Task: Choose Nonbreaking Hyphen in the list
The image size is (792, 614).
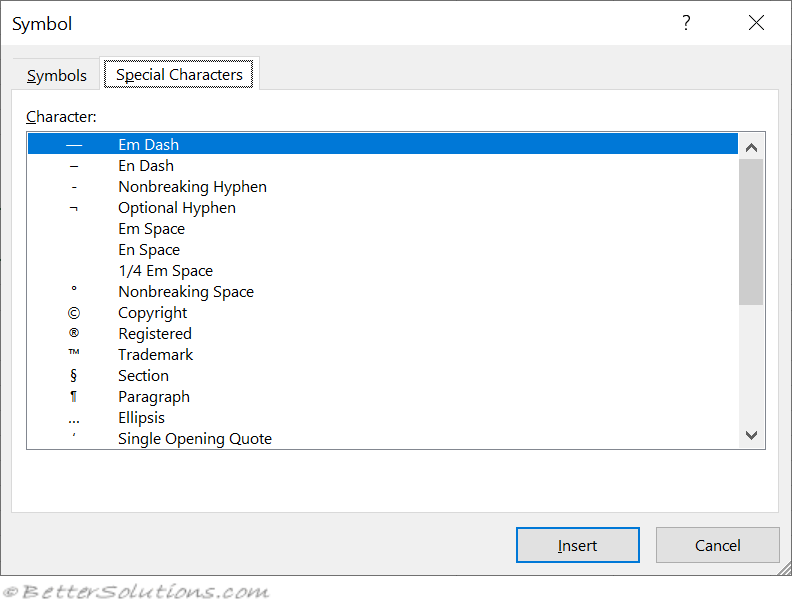Action: [x=383, y=187]
